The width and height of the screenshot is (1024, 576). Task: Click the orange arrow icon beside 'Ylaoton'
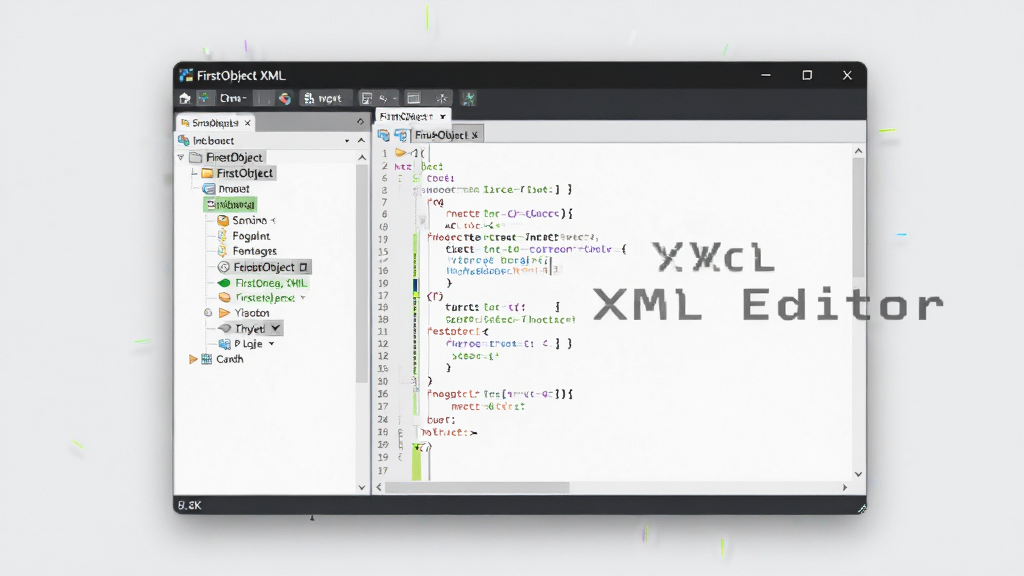(x=225, y=313)
